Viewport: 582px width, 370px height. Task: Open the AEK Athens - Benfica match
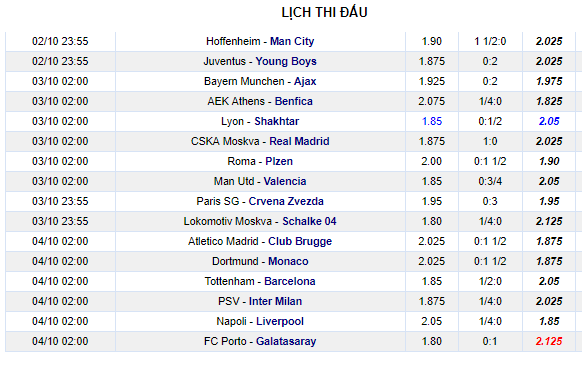[x=260, y=101]
